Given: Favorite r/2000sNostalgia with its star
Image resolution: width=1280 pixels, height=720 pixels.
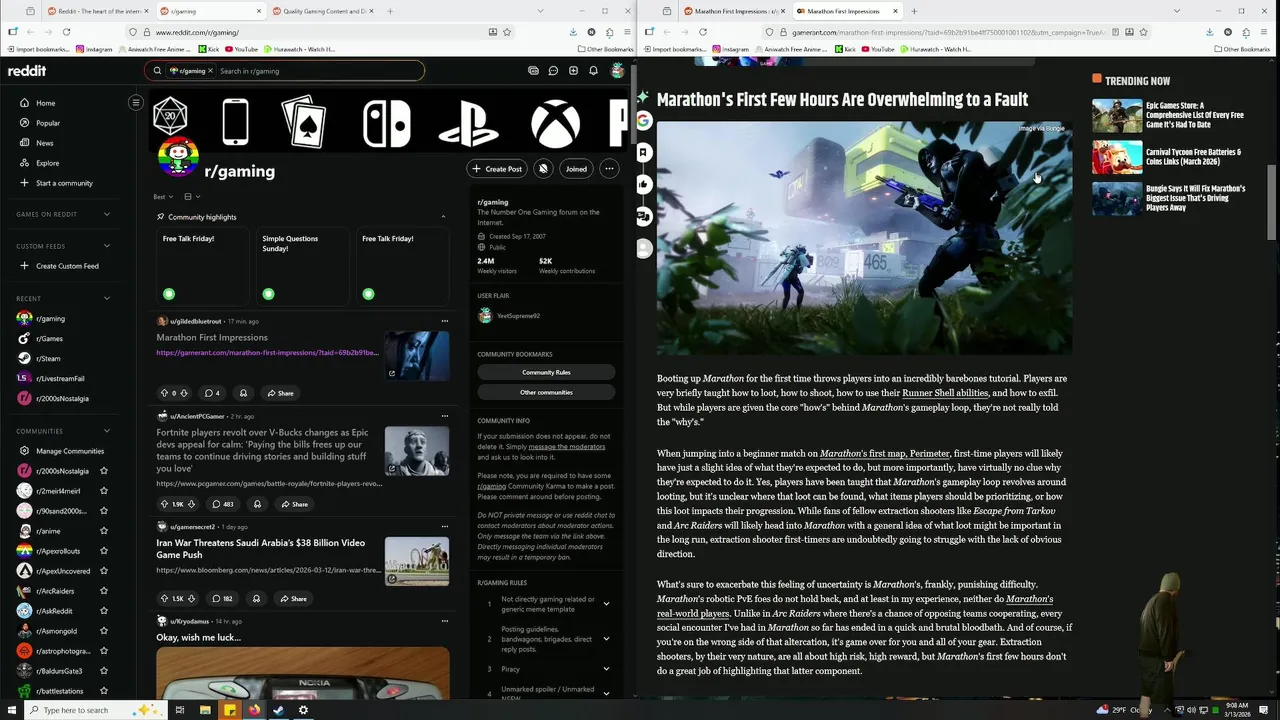Looking at the screenshot, I should [x=104, y=471].
